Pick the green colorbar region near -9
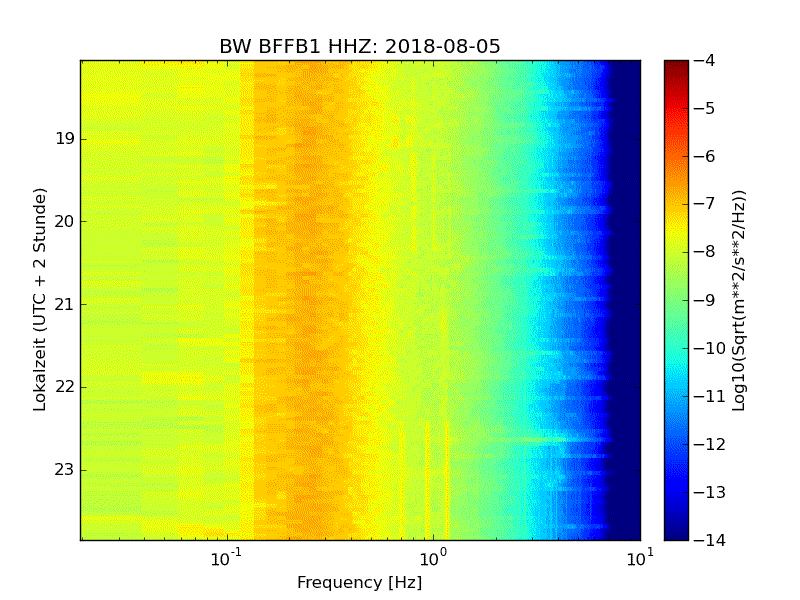The image size is (800, 600). click(677, 300)
